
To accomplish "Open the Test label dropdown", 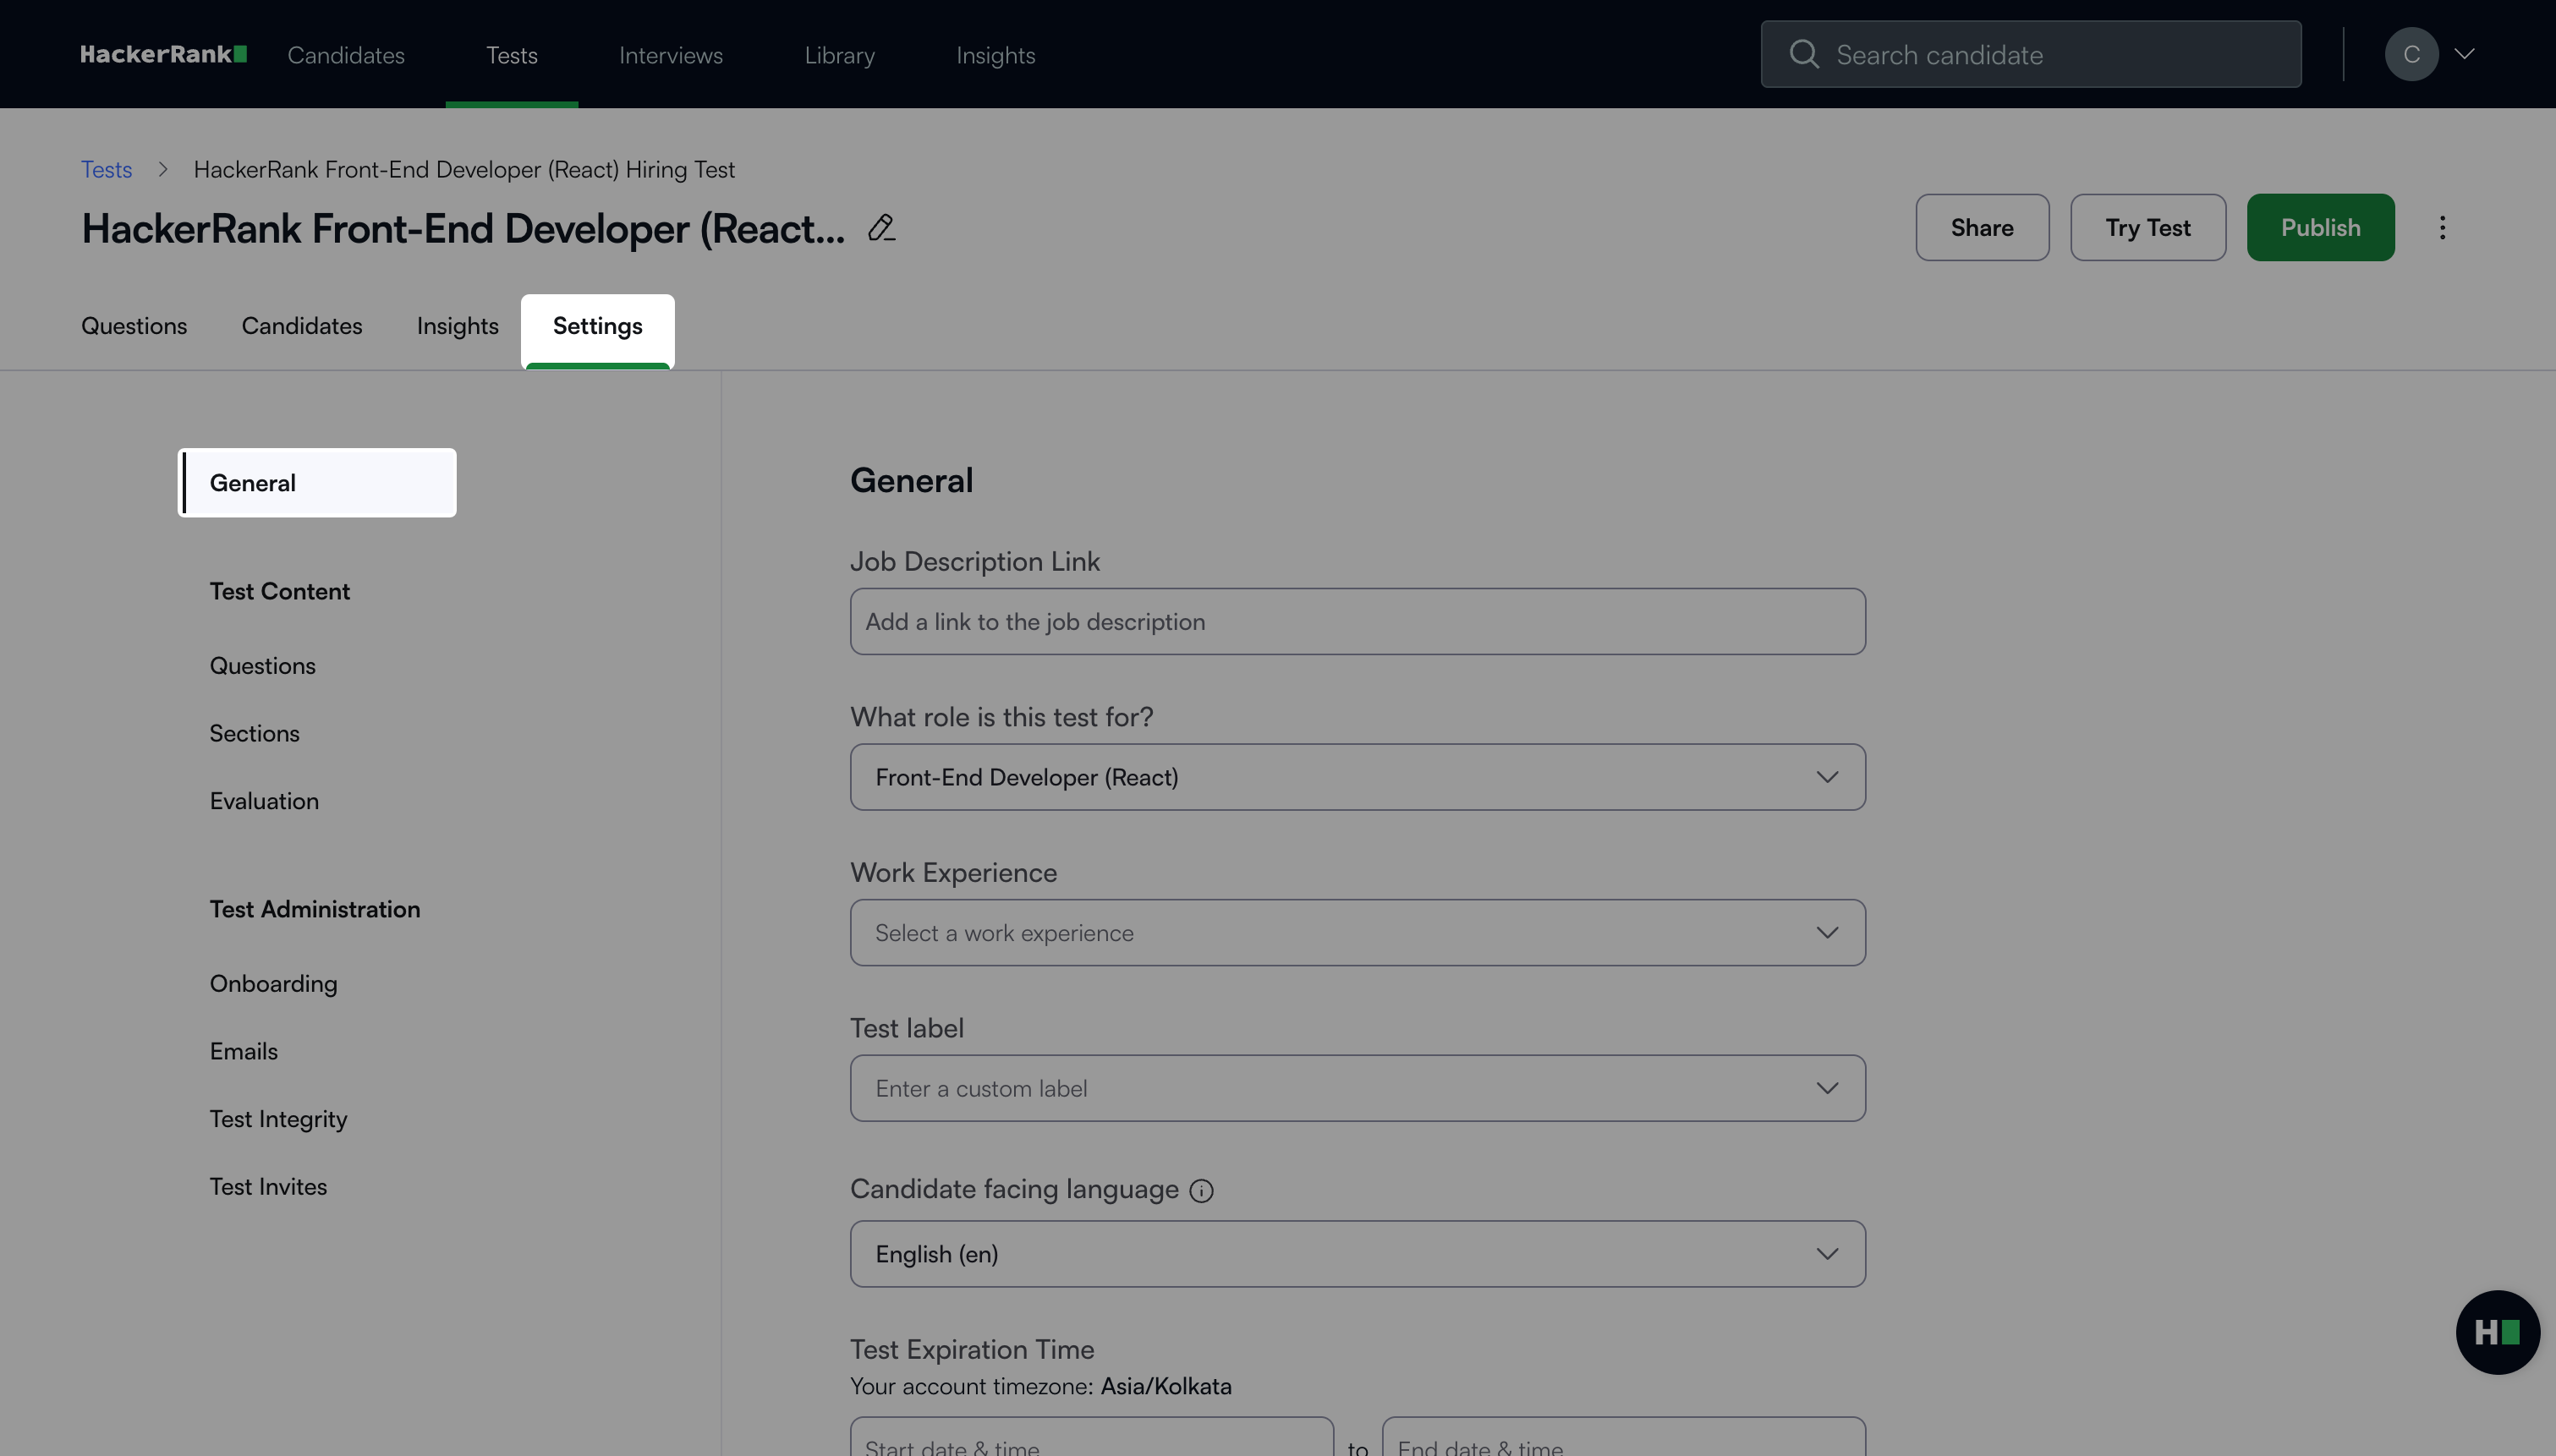I will (1357, 1088).
